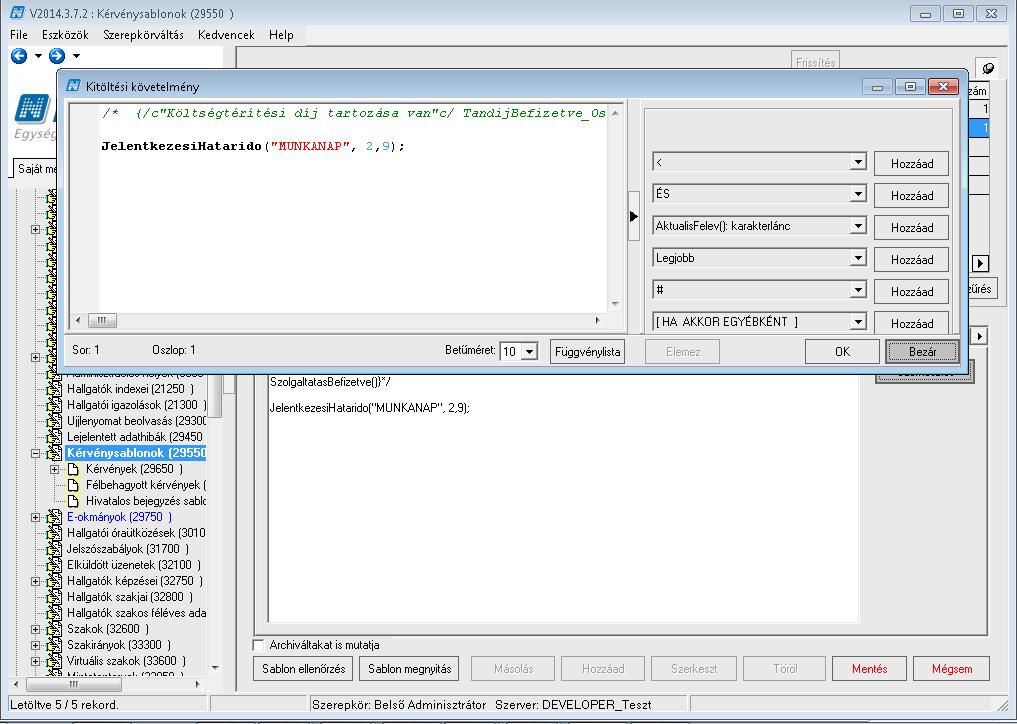The height and width of the screenshot is (724, 1017).
Task: Click the Hivatalos bejegyzés sablonok document icon
Action: [73, 501]
